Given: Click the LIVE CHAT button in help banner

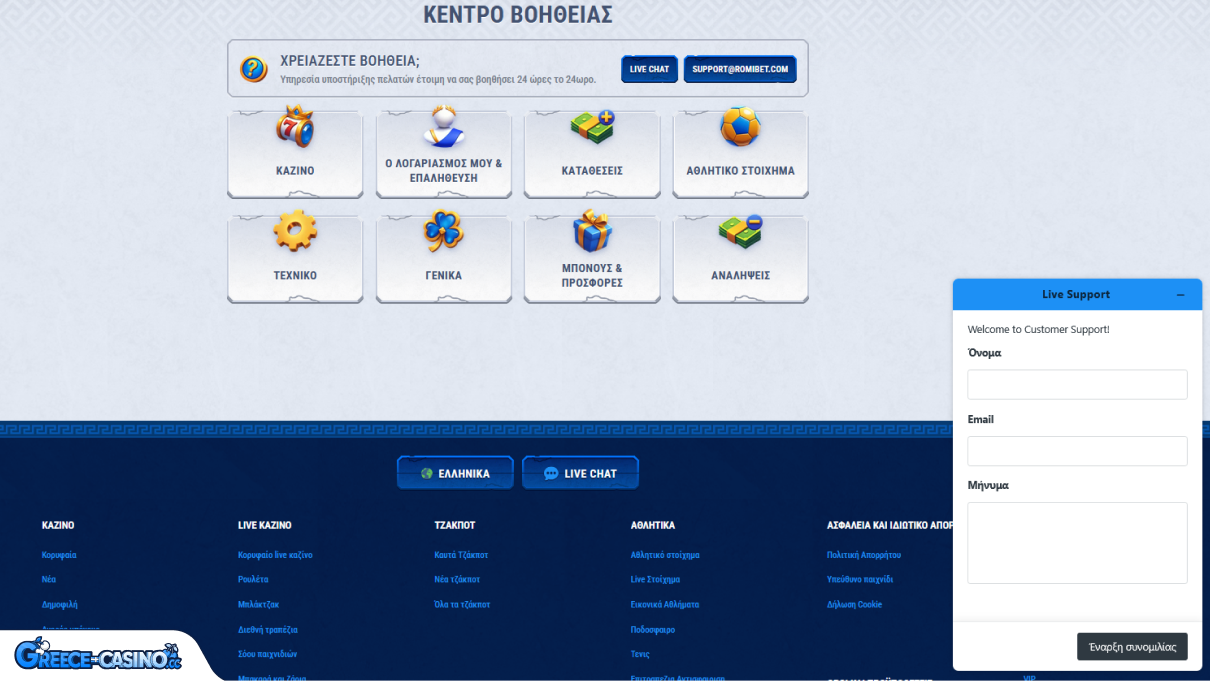Looking at the screenshot, I should pyautogui.click(x=650, y=69).
